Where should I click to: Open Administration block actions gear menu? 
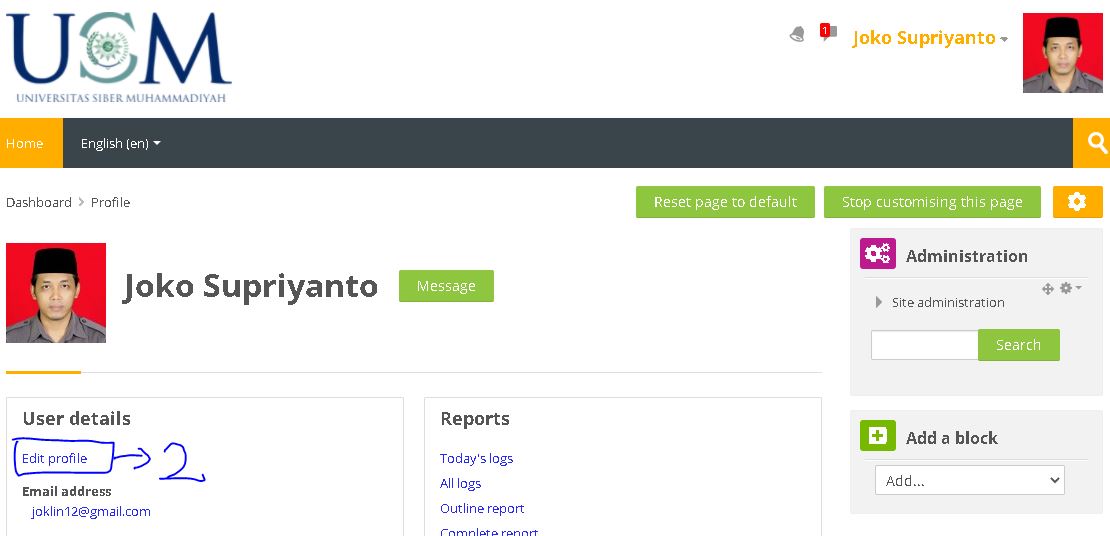tap(1069, 288)
